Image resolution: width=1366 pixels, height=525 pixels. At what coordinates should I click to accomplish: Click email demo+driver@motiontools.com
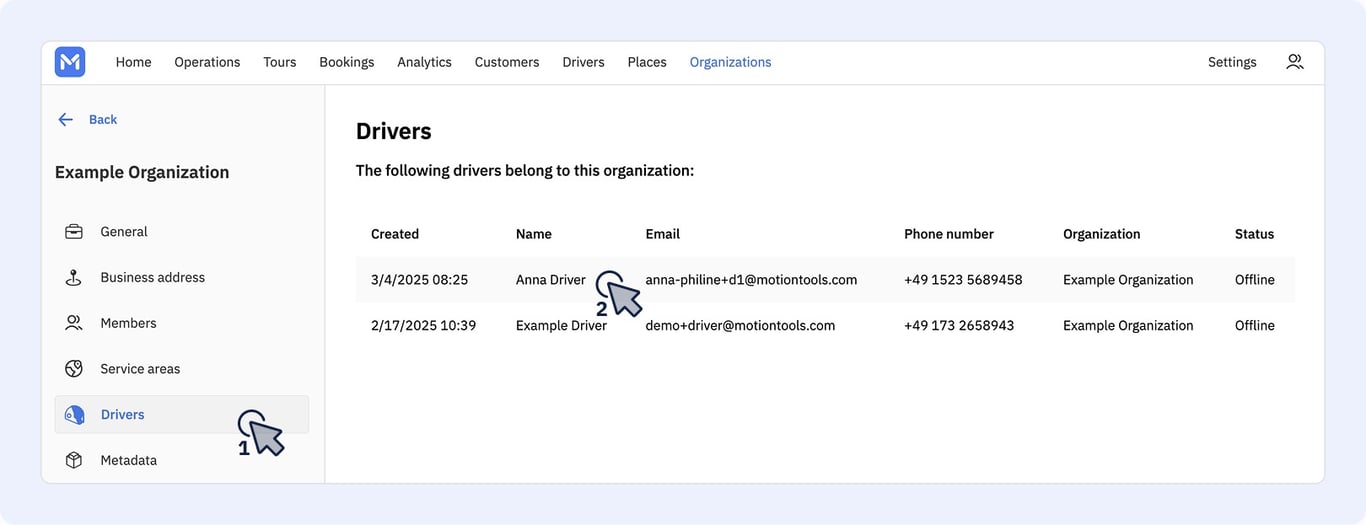click(x=740, y=326)
